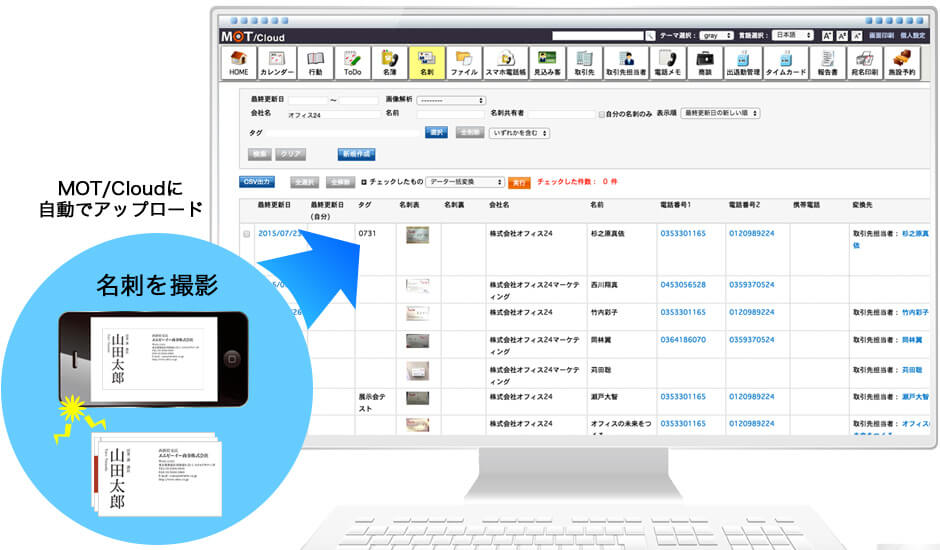This screenshot has width=940, height=550.
Task: Click the 最終更新日 end date field
Action: point(358,100)
